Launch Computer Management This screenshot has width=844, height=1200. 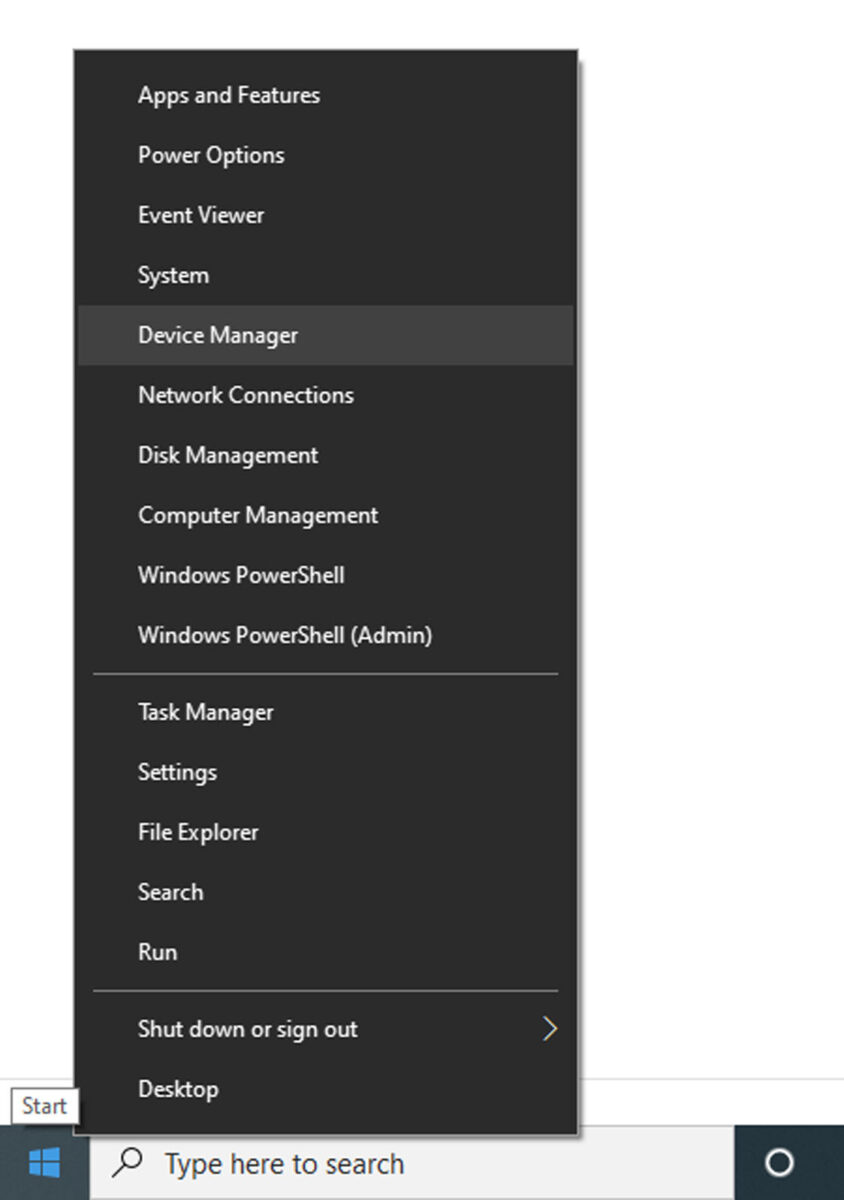(257, 515)
